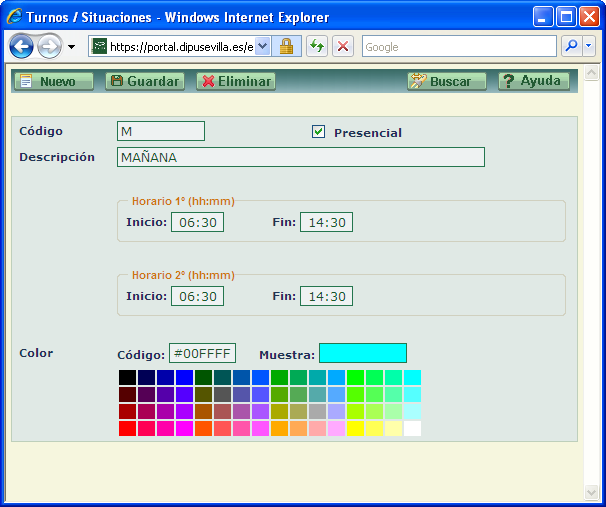The width and height of the screenshot is (606, 507).
Task: Click Horario 2º Fin time field
Action: 327,296
